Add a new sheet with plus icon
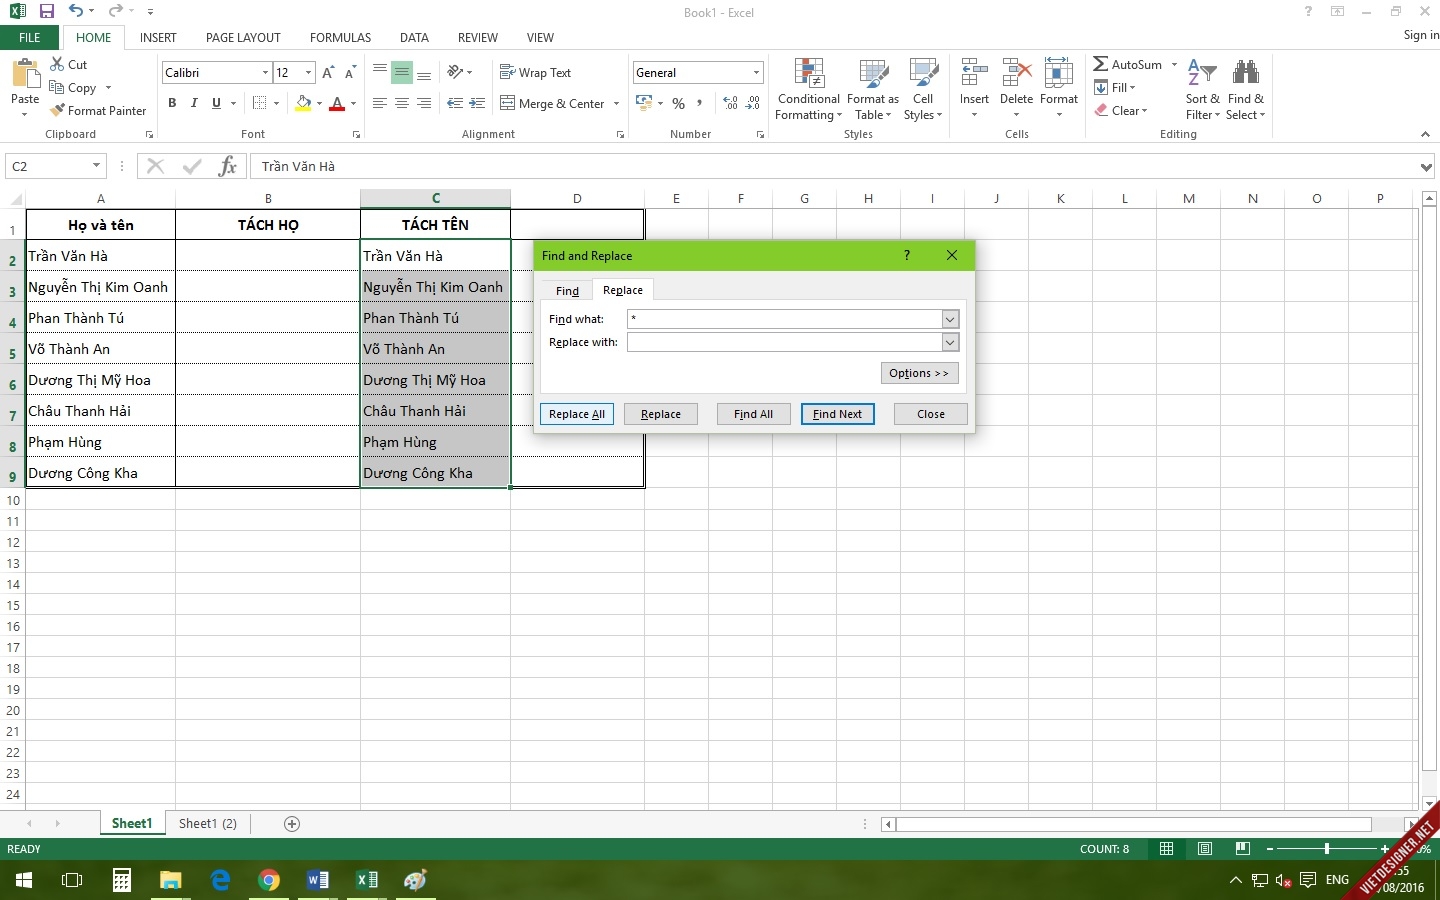The image size is (1440, 900). (292, 824)
